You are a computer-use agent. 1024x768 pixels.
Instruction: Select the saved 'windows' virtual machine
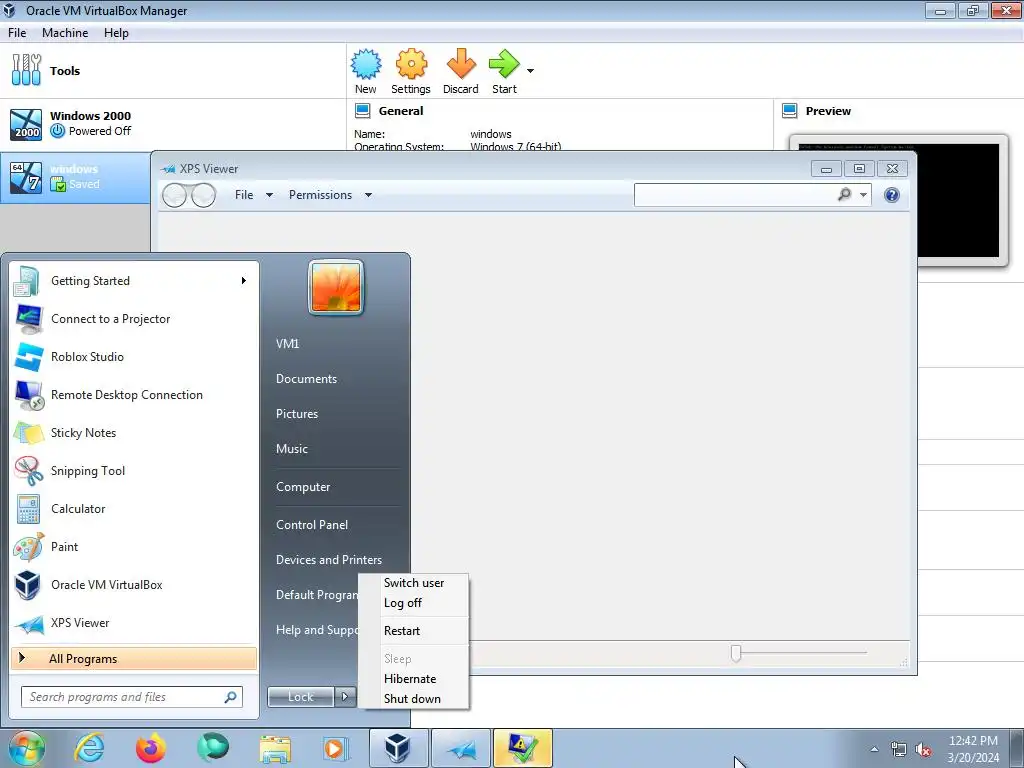click(76, 177)
